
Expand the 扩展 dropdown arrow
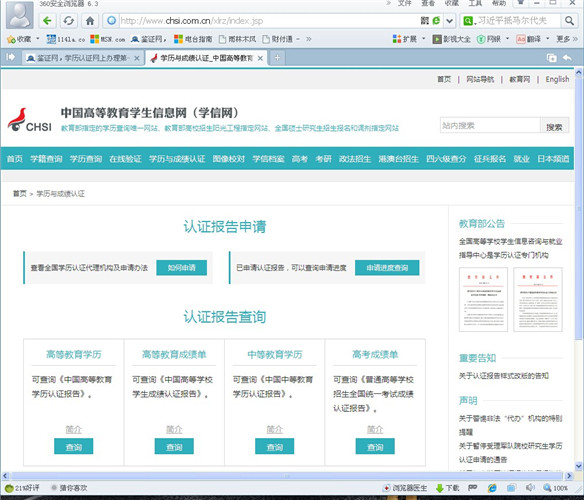(423, 39)
